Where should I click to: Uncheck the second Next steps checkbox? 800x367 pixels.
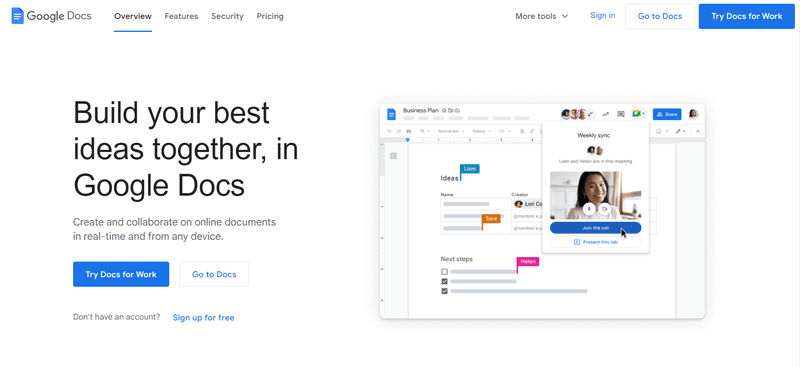[444, 281]
